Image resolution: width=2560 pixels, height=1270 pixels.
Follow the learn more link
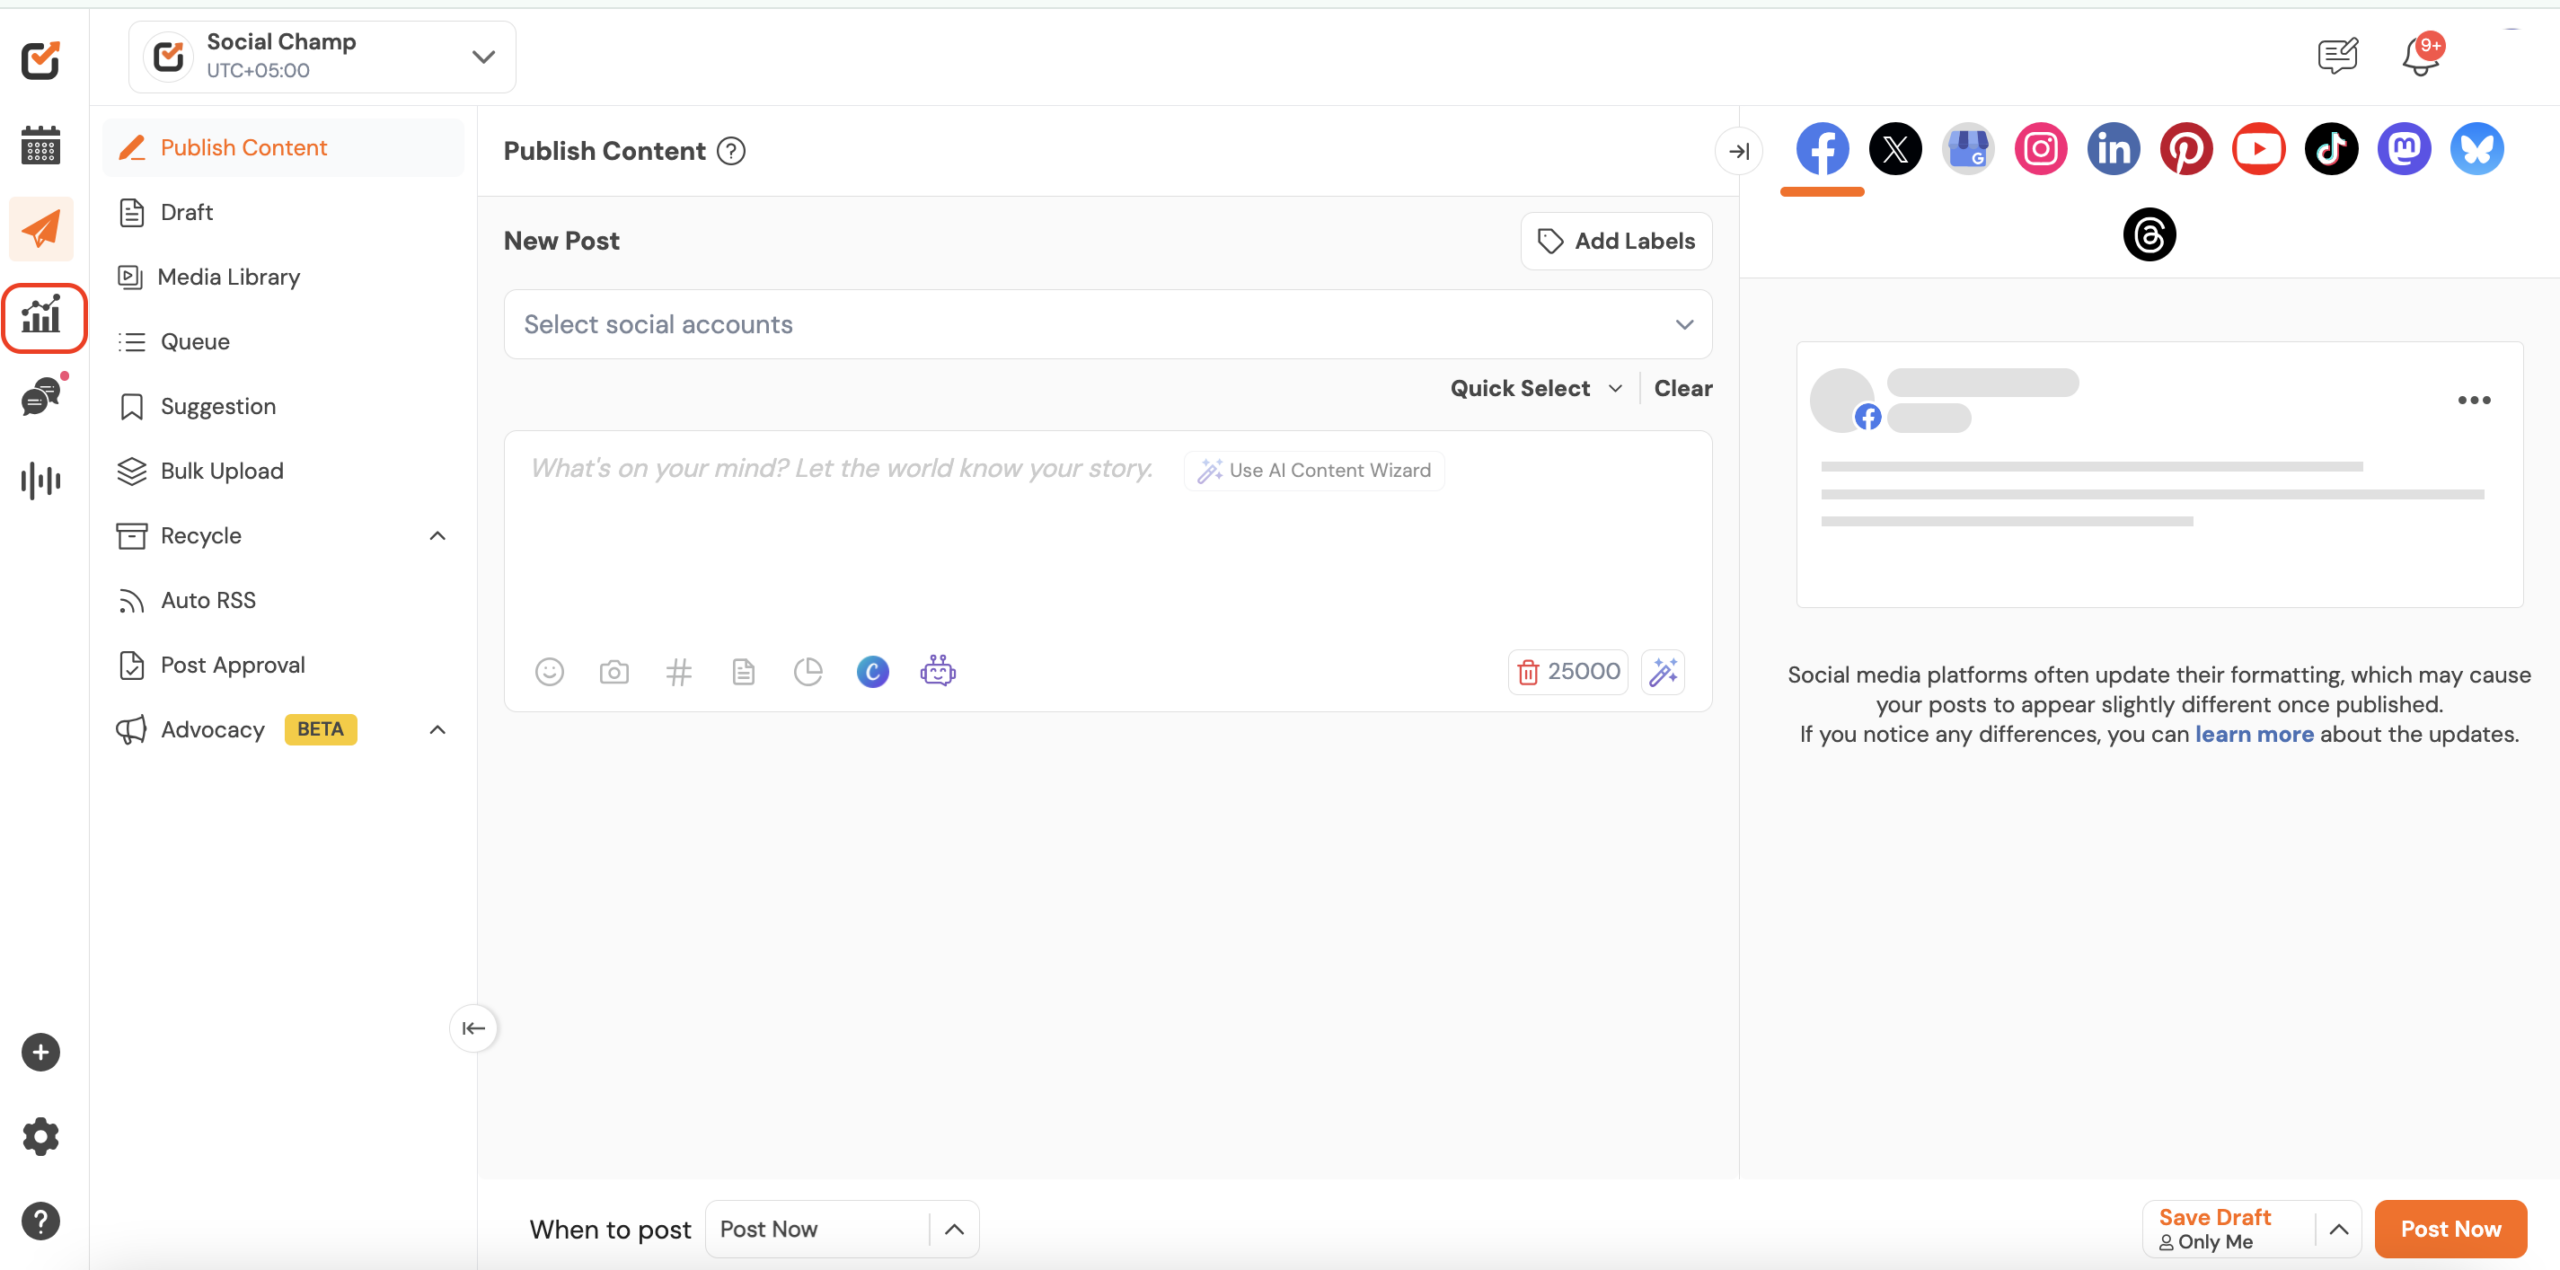coord(2254,734)
